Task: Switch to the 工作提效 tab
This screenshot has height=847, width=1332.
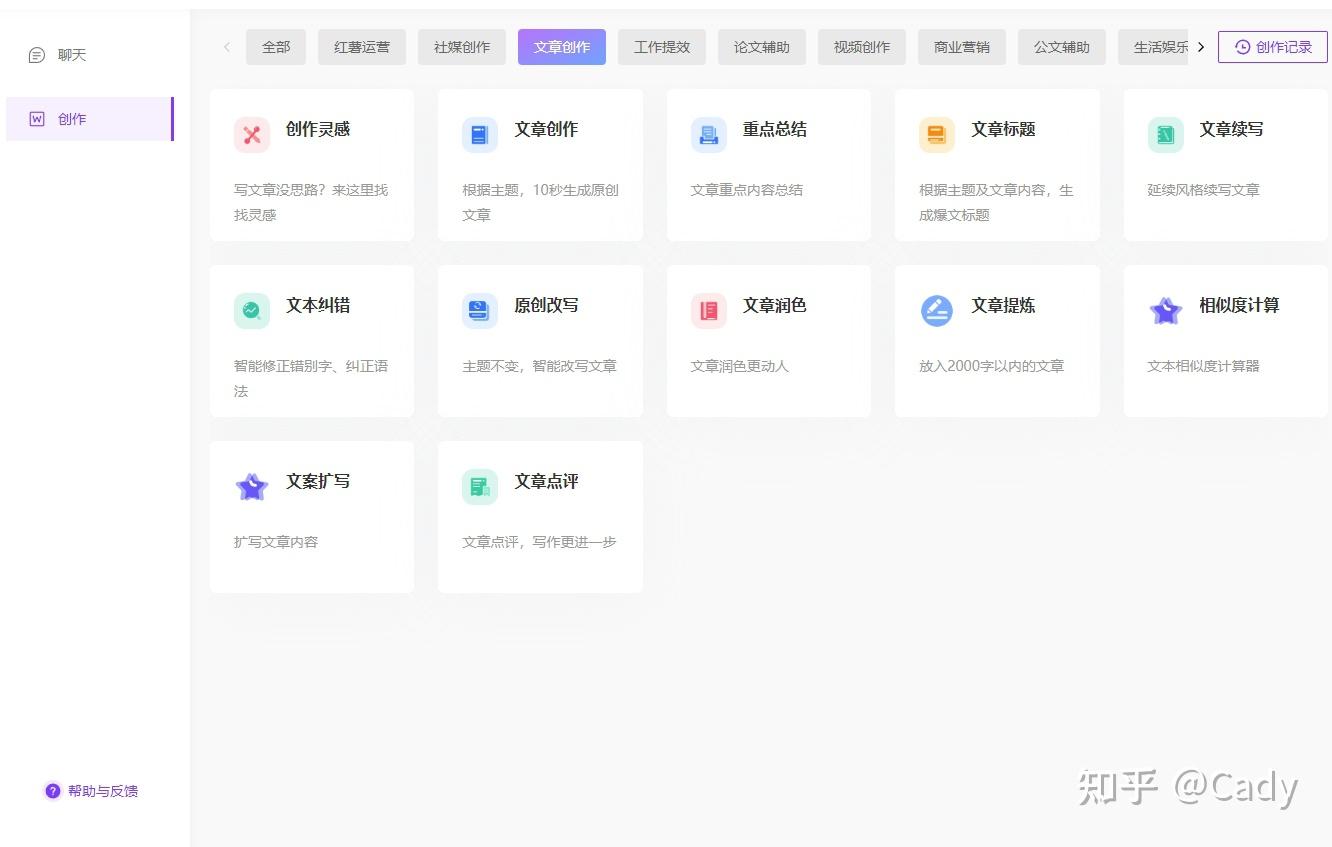Action: (x=662, y=47)
